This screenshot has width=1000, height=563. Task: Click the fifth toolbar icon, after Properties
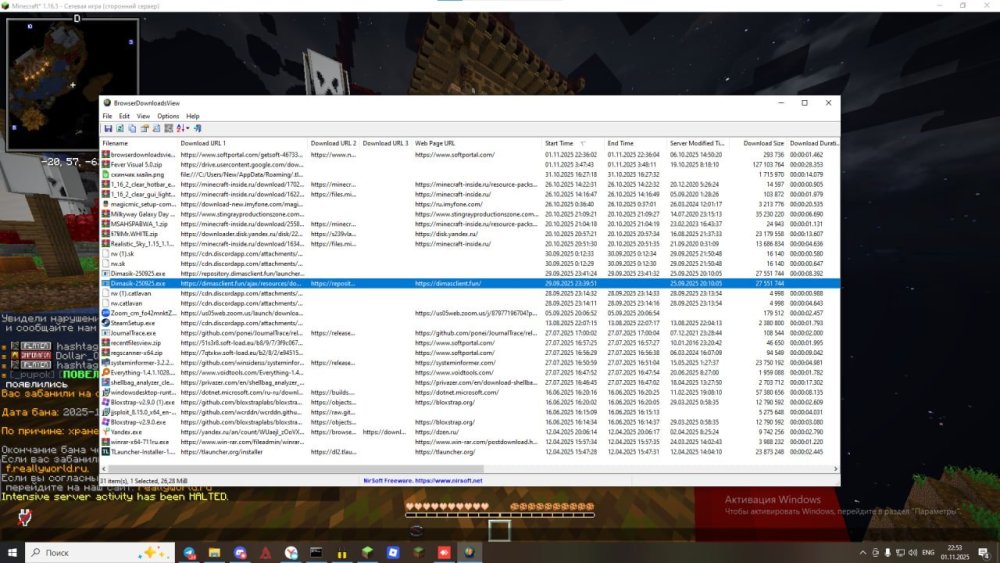click(x=156, y=128)
